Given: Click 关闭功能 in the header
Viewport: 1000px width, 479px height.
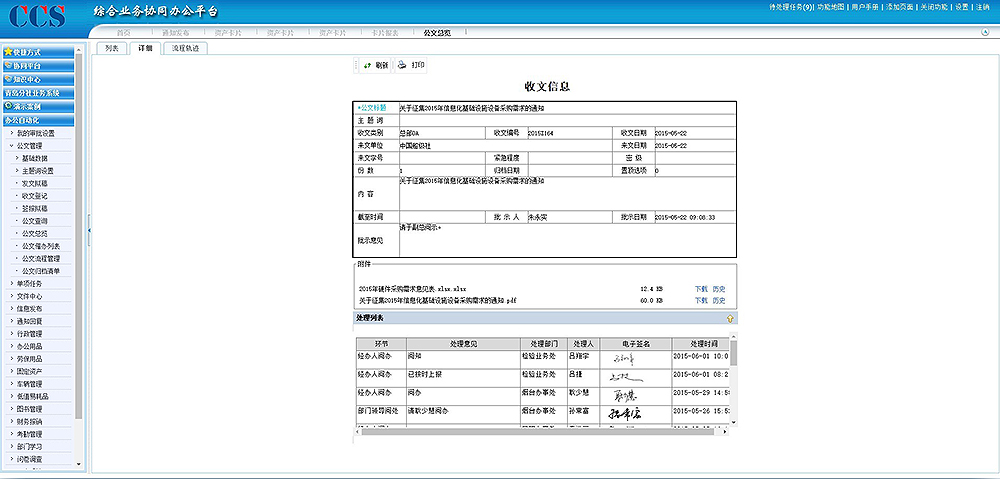Looking at the screenshot, I should (934, 6).
